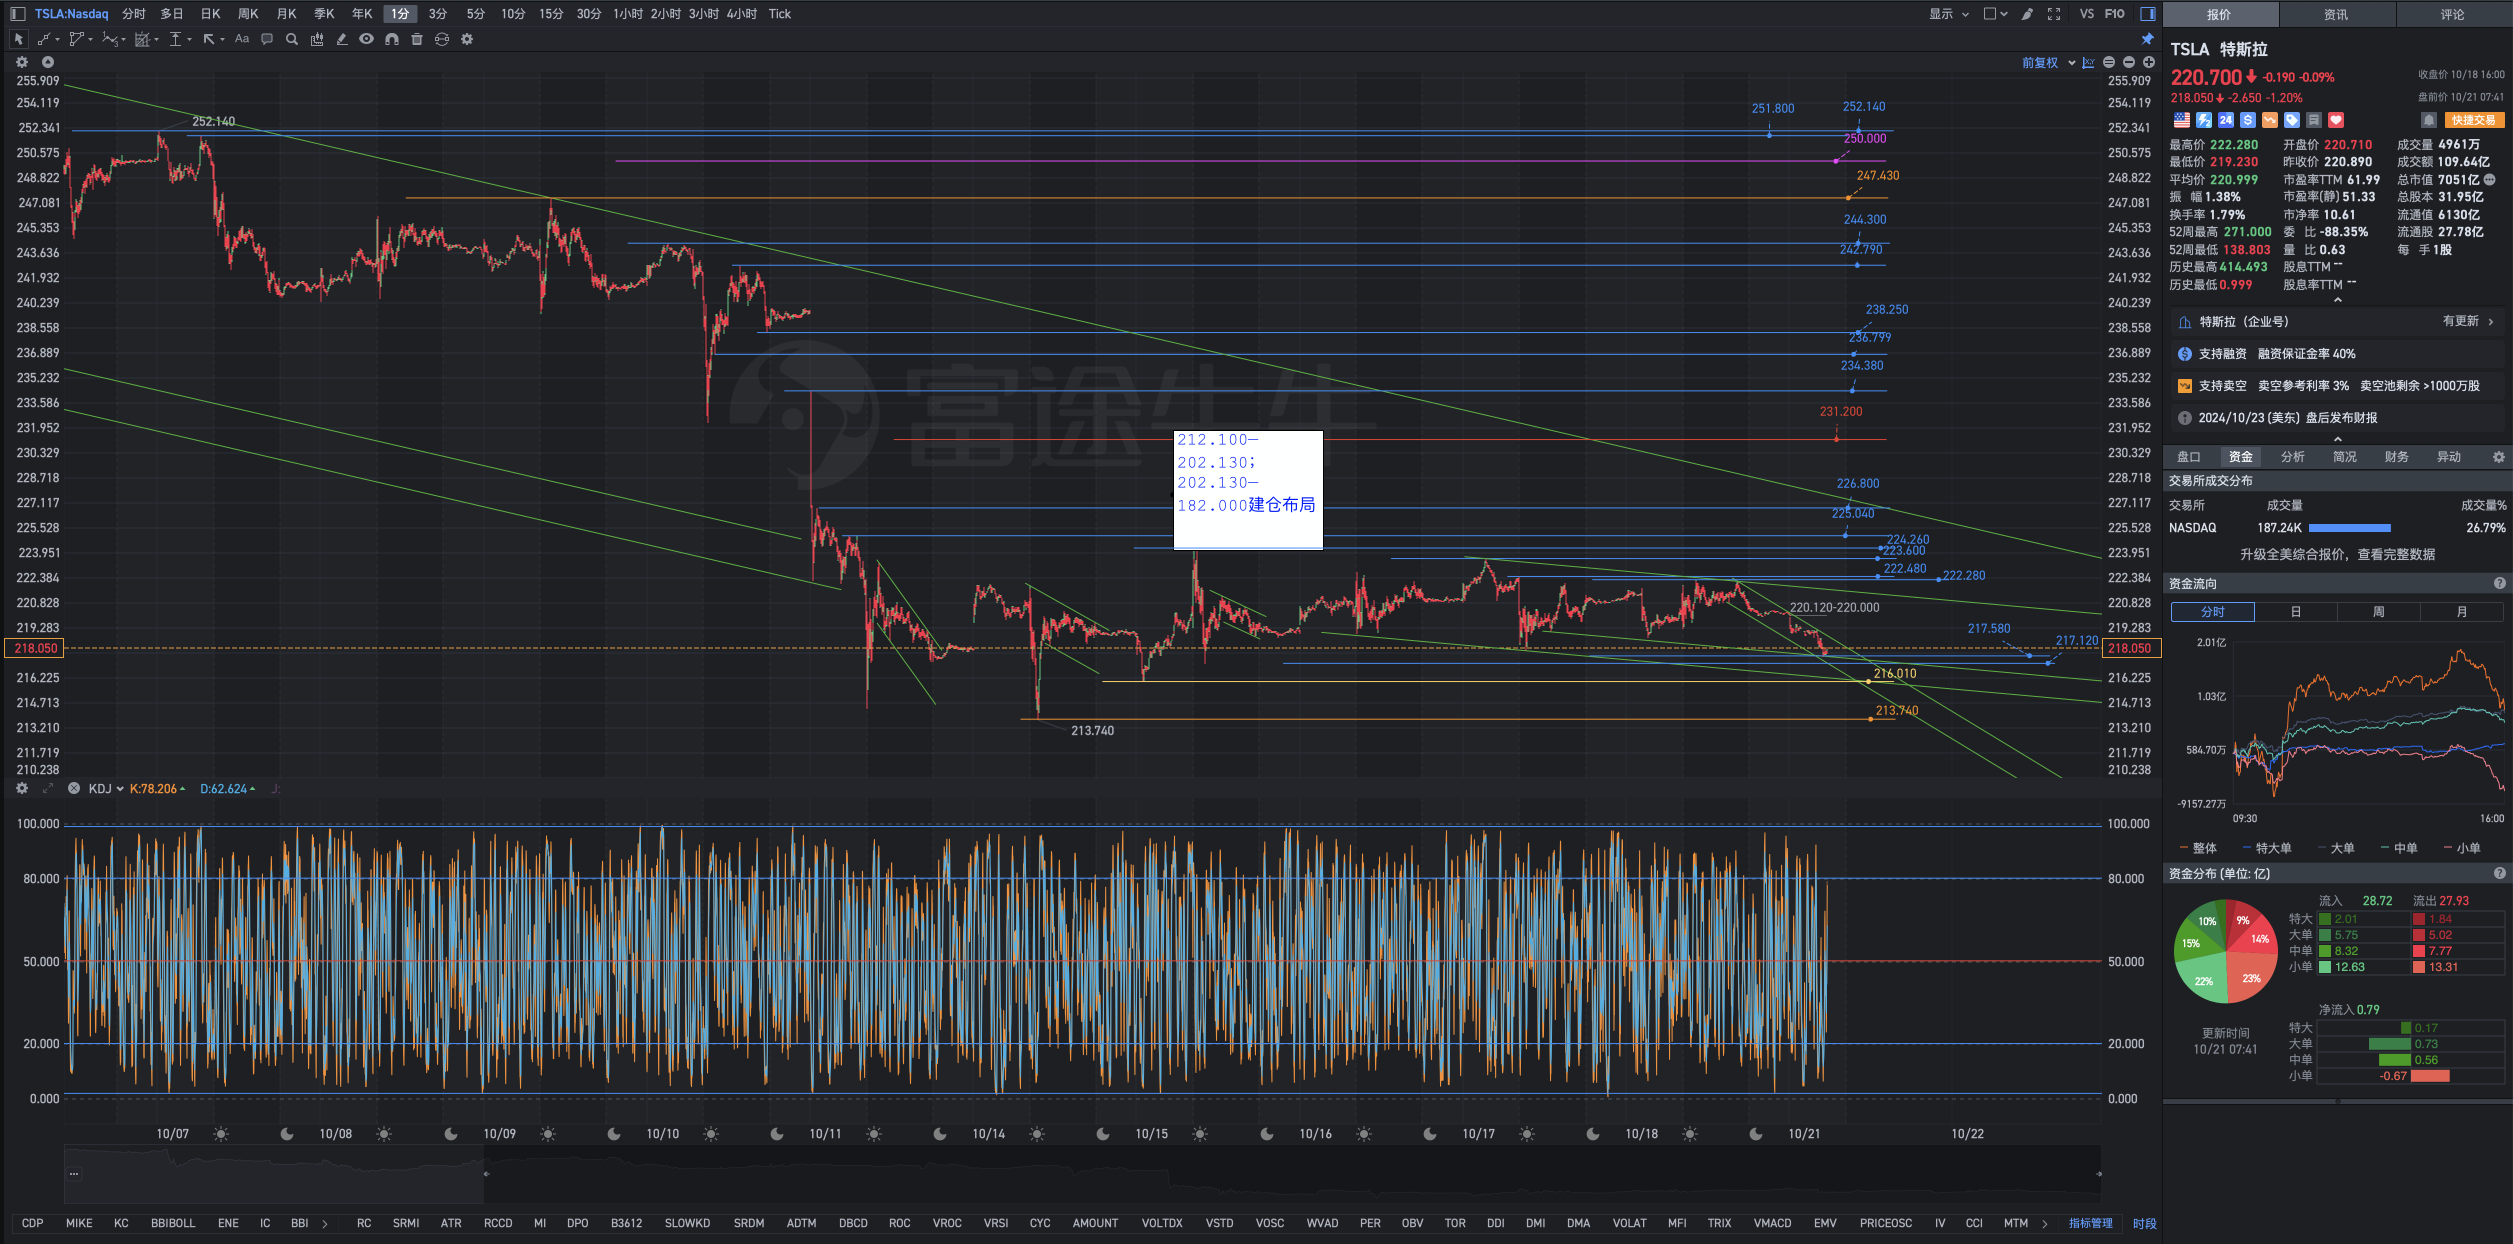Expand more indicators chevron after BBI
The image size is (2513, 1244).
coord(325,1224)
